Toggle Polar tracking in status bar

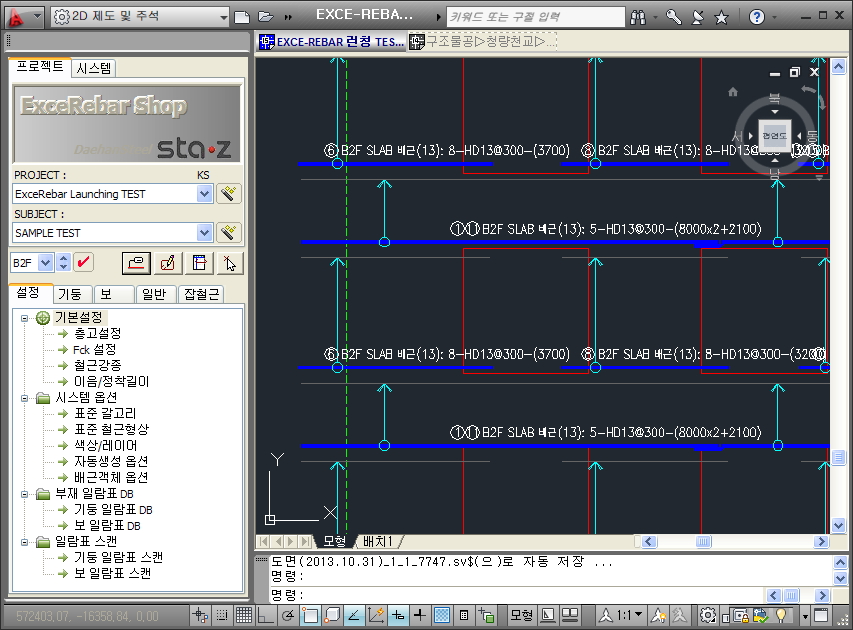pos(288,615)
